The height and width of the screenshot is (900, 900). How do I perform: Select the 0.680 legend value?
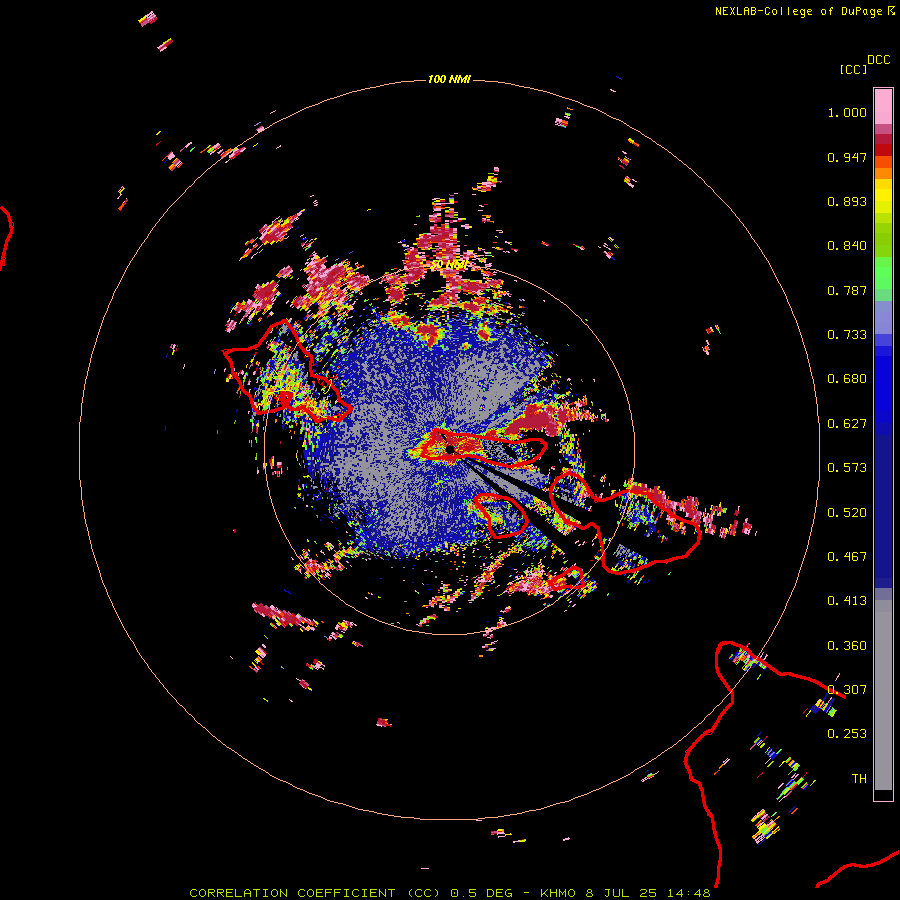point(847,379)
